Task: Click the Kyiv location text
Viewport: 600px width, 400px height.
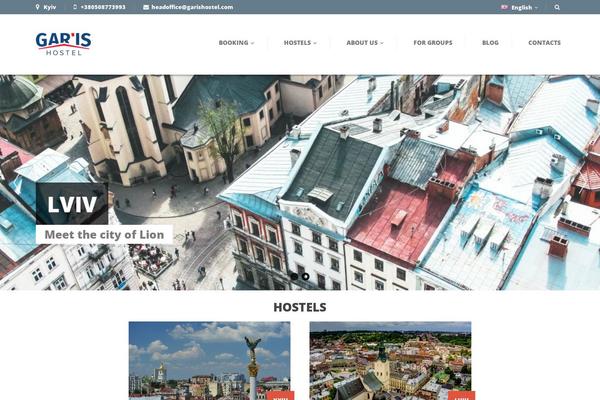Action: coord(50,7)
